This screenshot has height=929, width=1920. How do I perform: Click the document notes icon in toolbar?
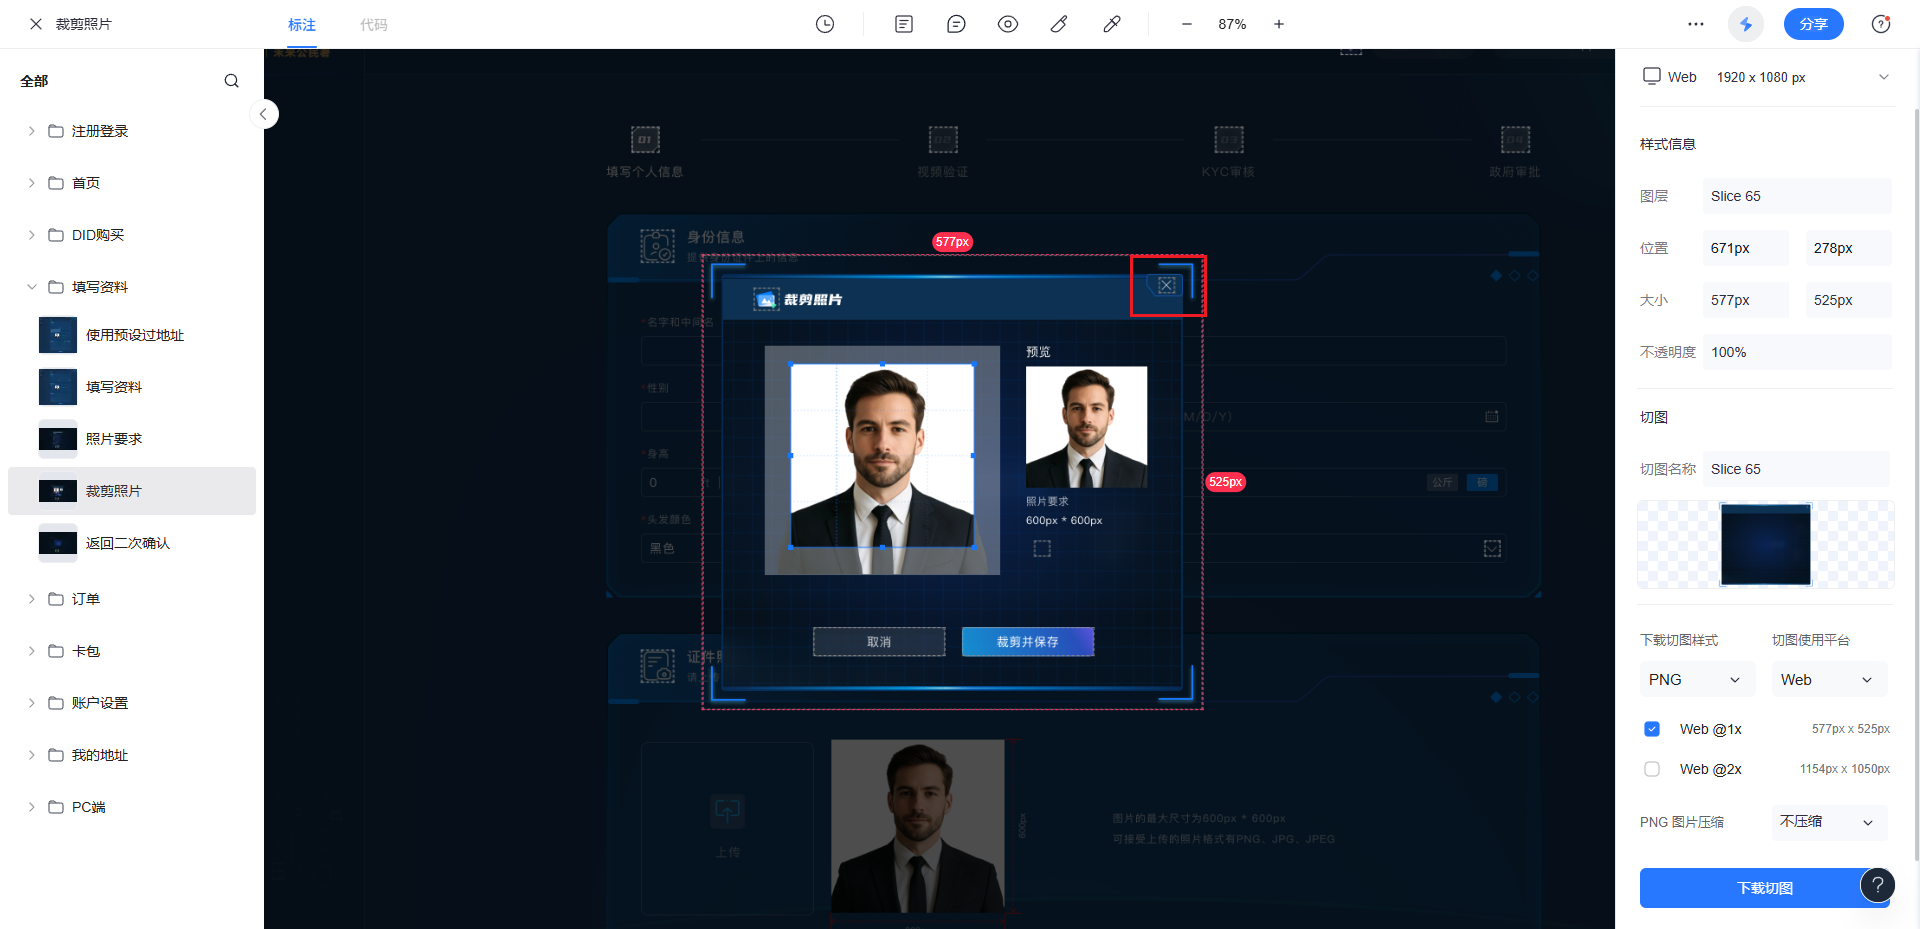(904, 24)
